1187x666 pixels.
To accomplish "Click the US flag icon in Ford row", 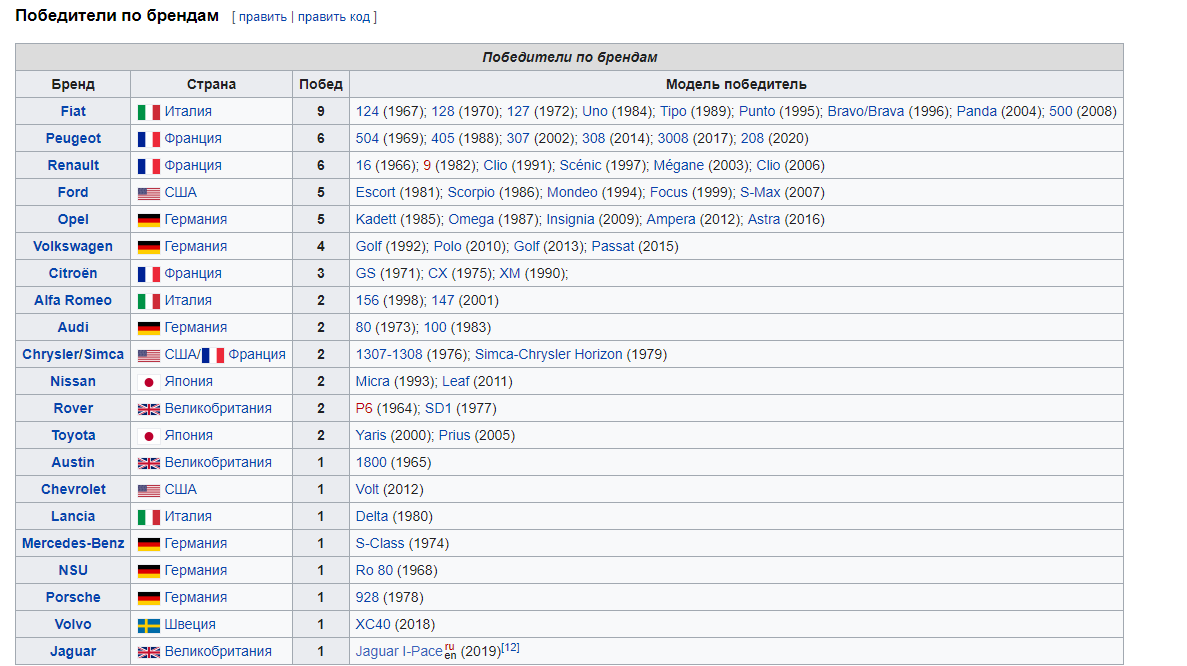I will coord(148,193).
